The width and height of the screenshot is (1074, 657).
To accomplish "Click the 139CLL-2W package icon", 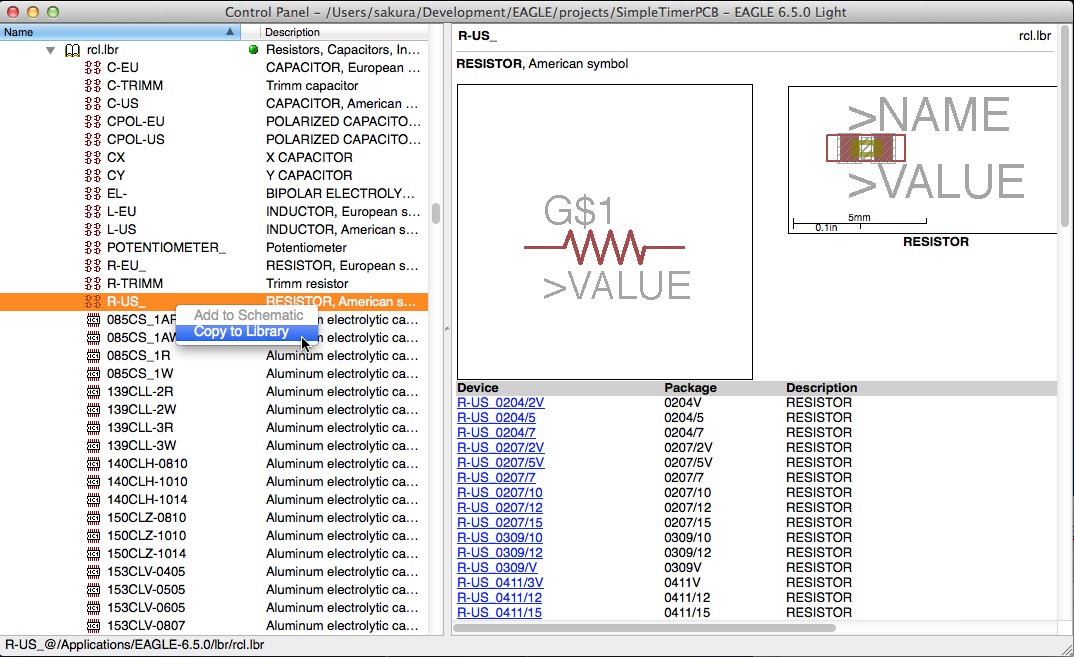I will [93, 410].
